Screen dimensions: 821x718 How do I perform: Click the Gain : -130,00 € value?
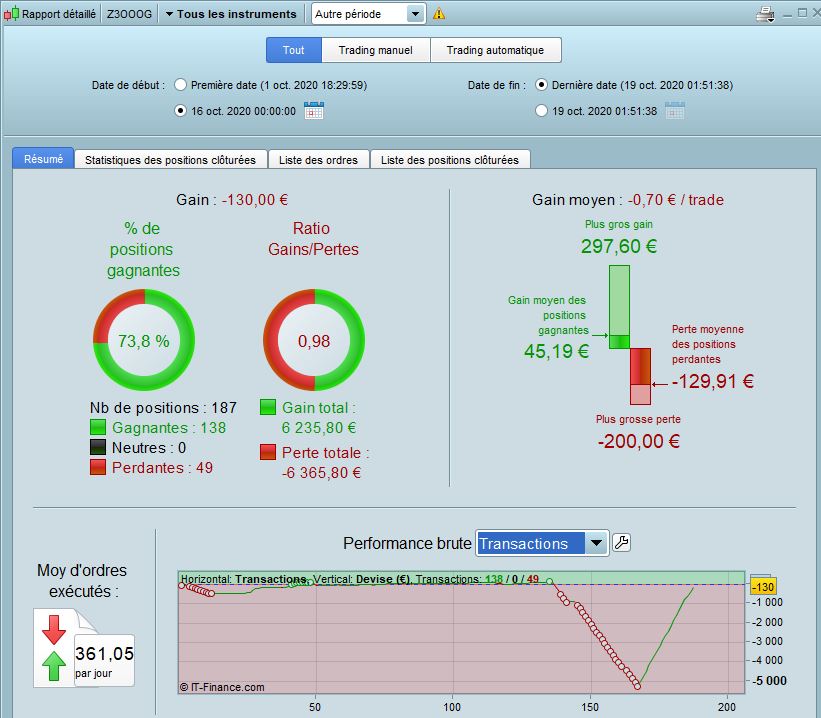pos(232,200)
